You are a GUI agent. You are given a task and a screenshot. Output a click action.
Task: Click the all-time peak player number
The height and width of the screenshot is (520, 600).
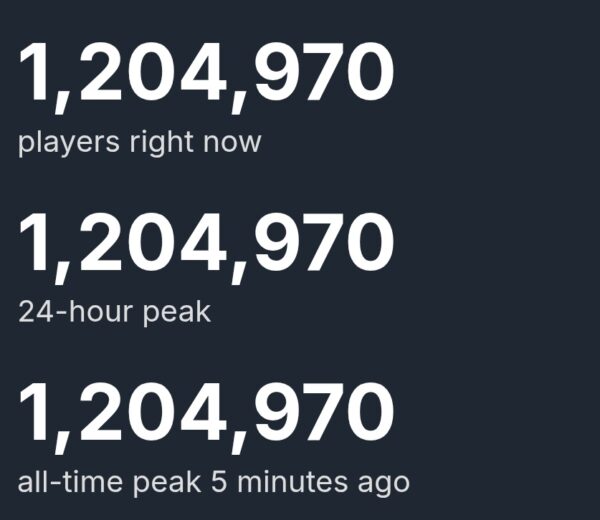click(x=206, y=417)
